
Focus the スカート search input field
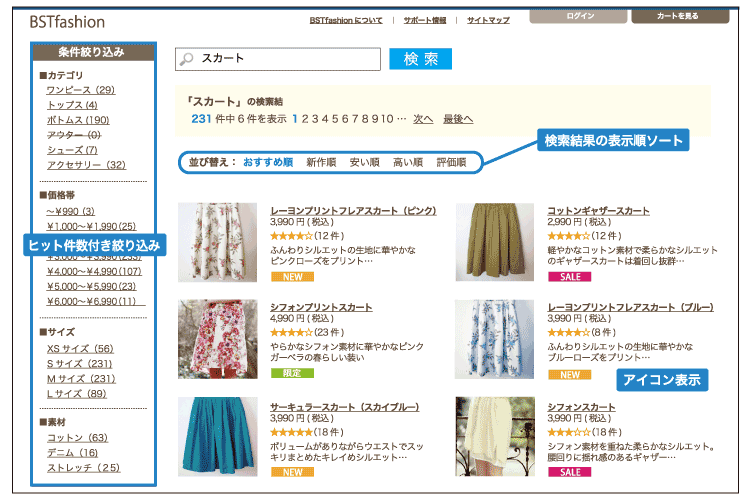(x=278, y=59)
